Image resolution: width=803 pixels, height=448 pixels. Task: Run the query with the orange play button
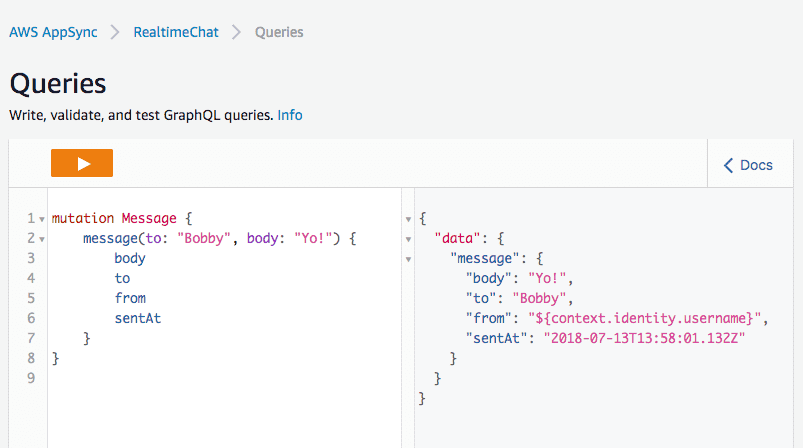(82, 163)
